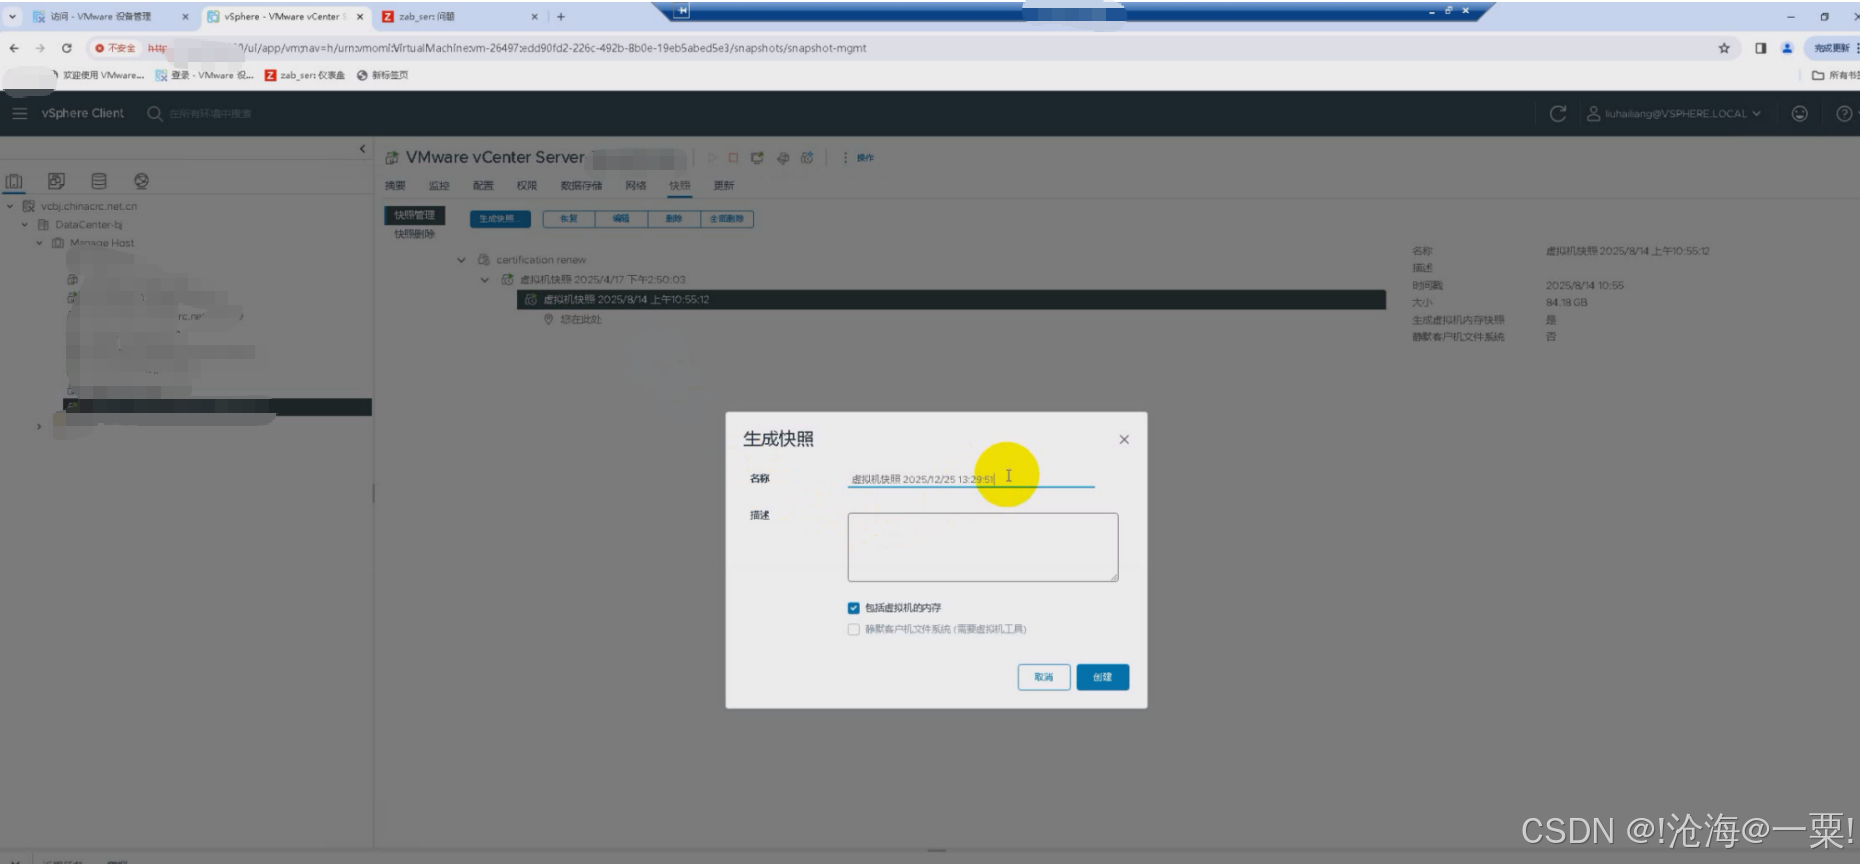Switch to the 网络 tab

pyautogui.click(x=636, y=186)
